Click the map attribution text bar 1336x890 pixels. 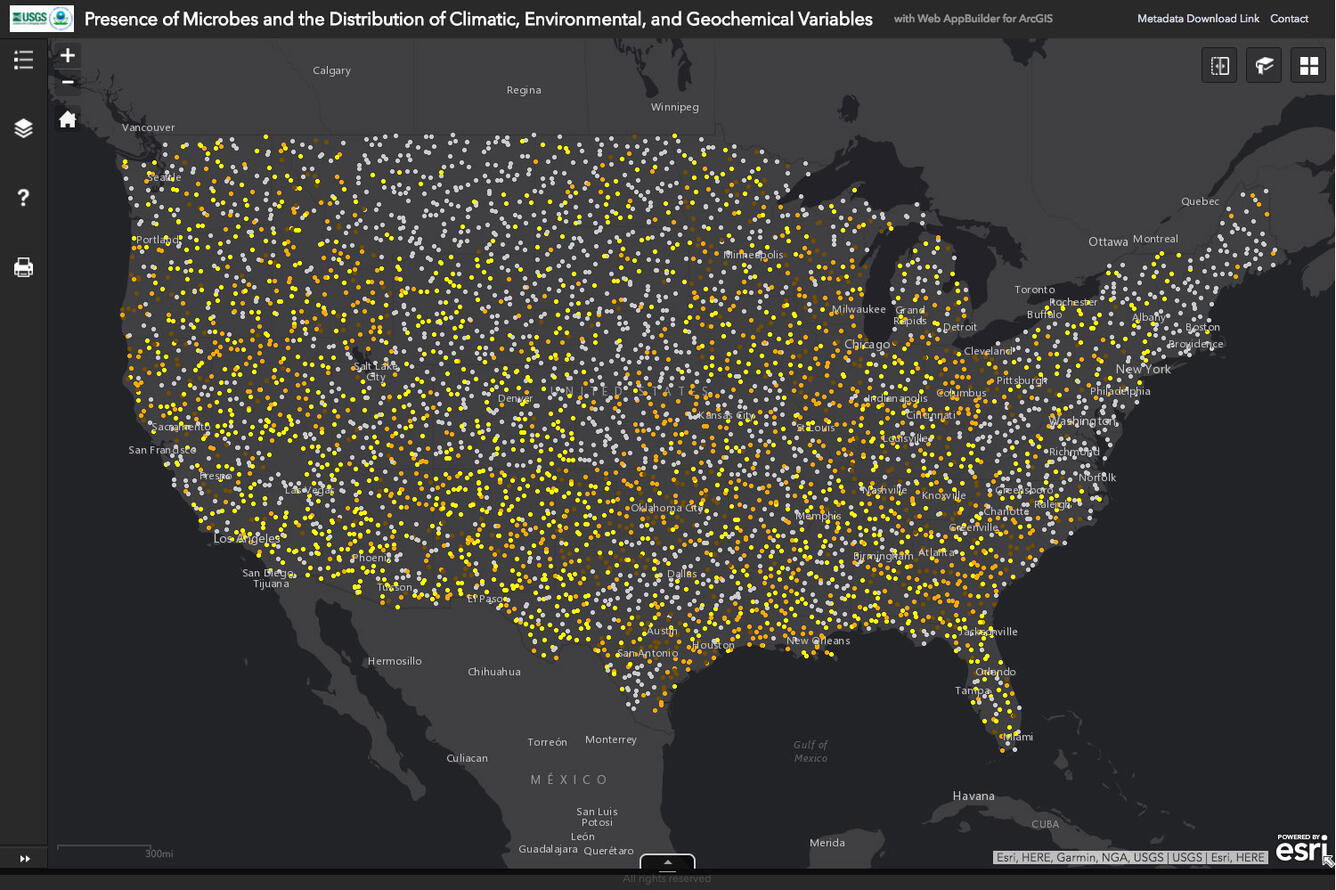(x=1131, y=857)
